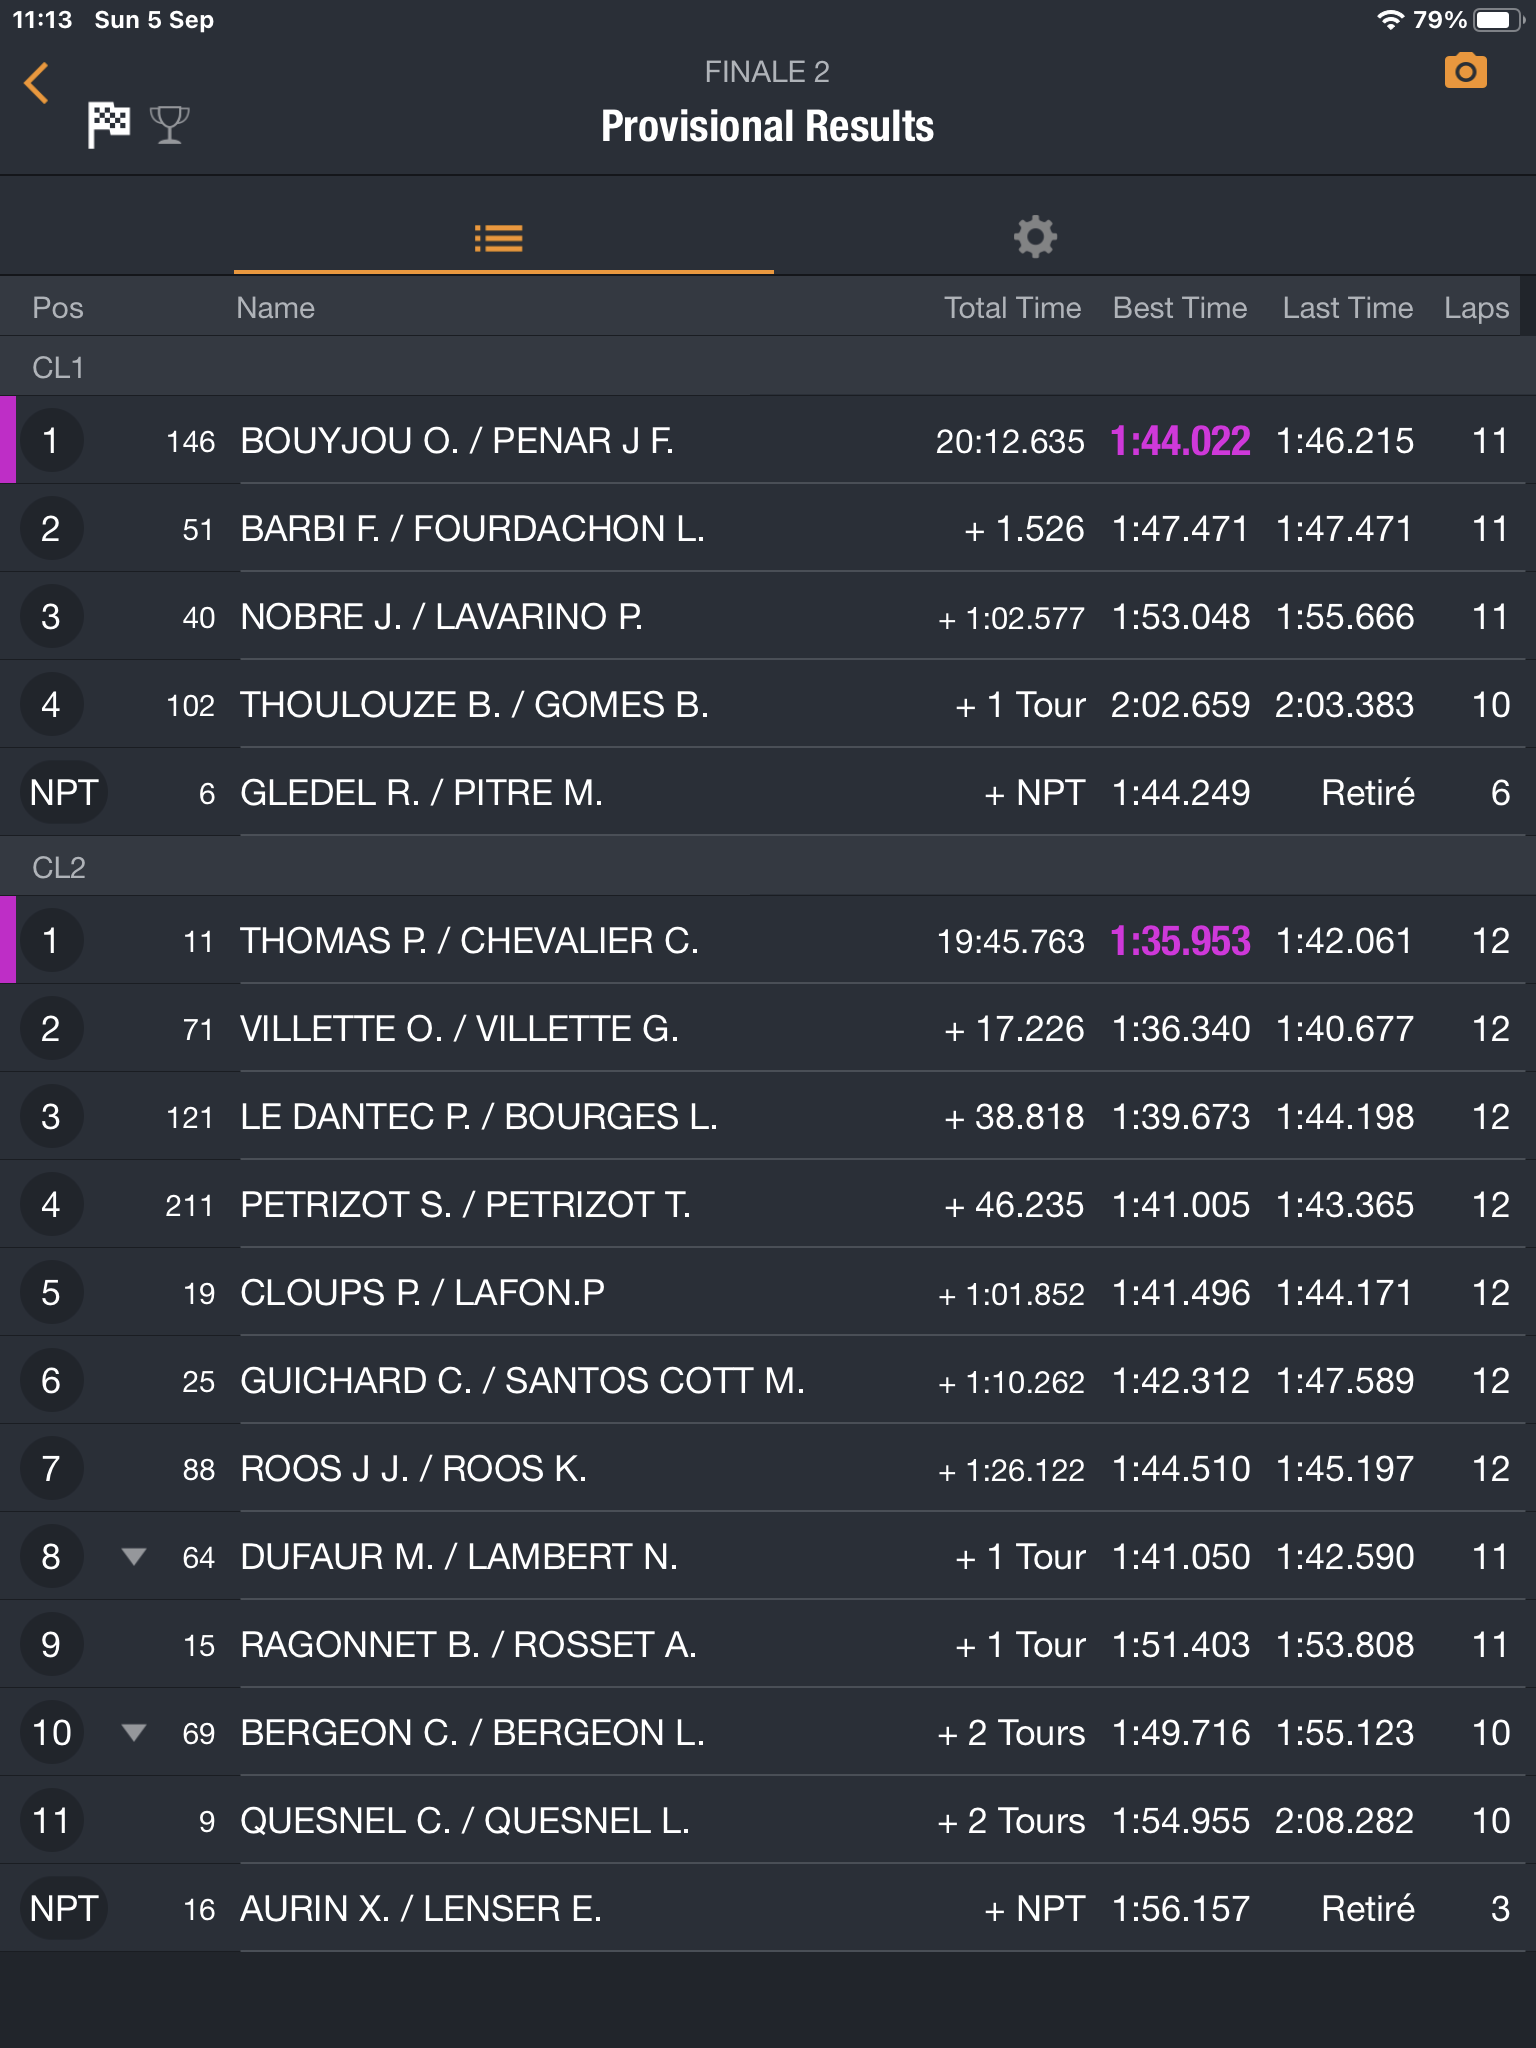Tap Total Time column header
The width and height of the screenshot is (1536, 2048).
pyautogui.click(x=1012, y=308)
